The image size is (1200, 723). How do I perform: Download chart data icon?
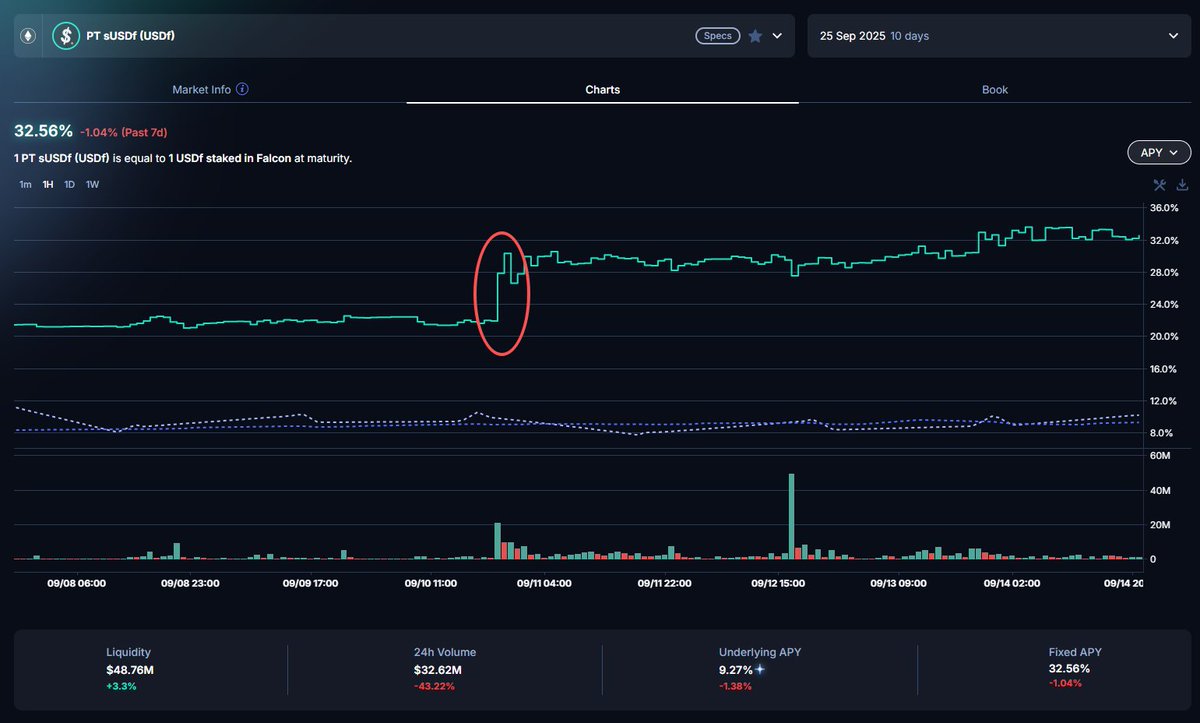[1182, 185]
